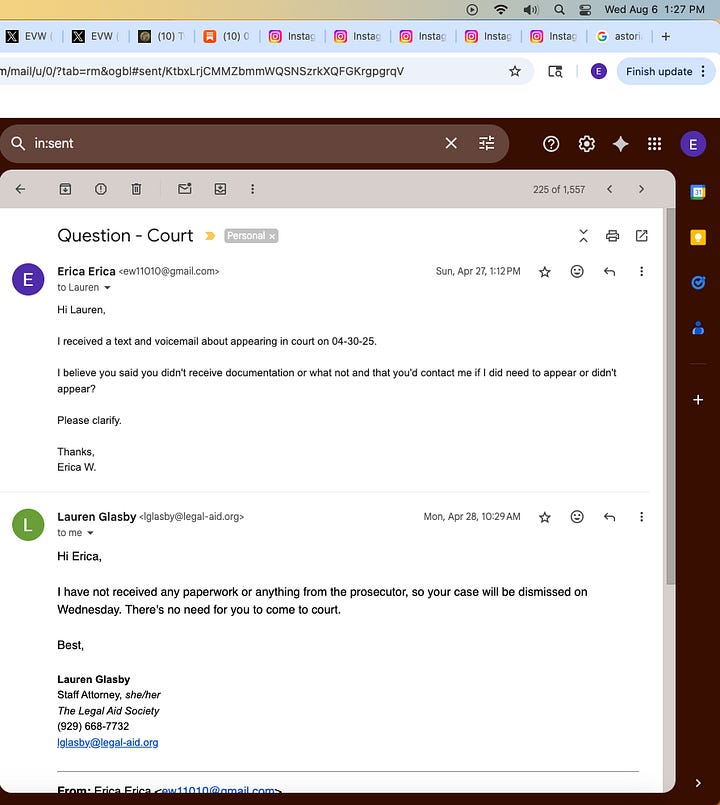Open the Google Account avatar in Gmail
This screenshot has height=805, width=720.
(693, 144)
